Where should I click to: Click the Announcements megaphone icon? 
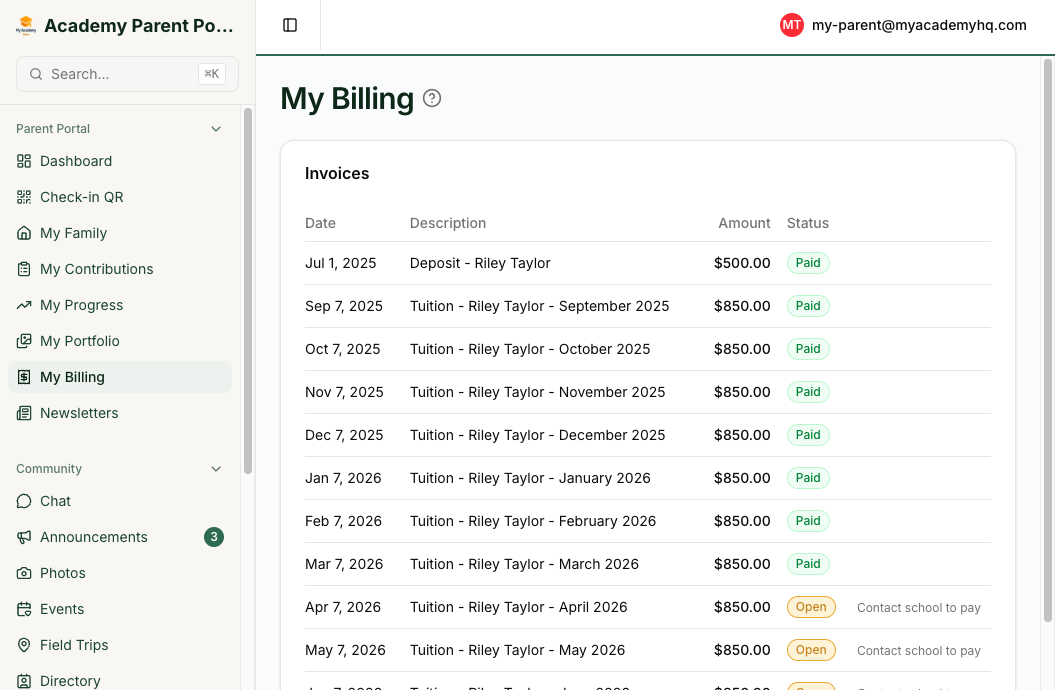pos(24,537)
